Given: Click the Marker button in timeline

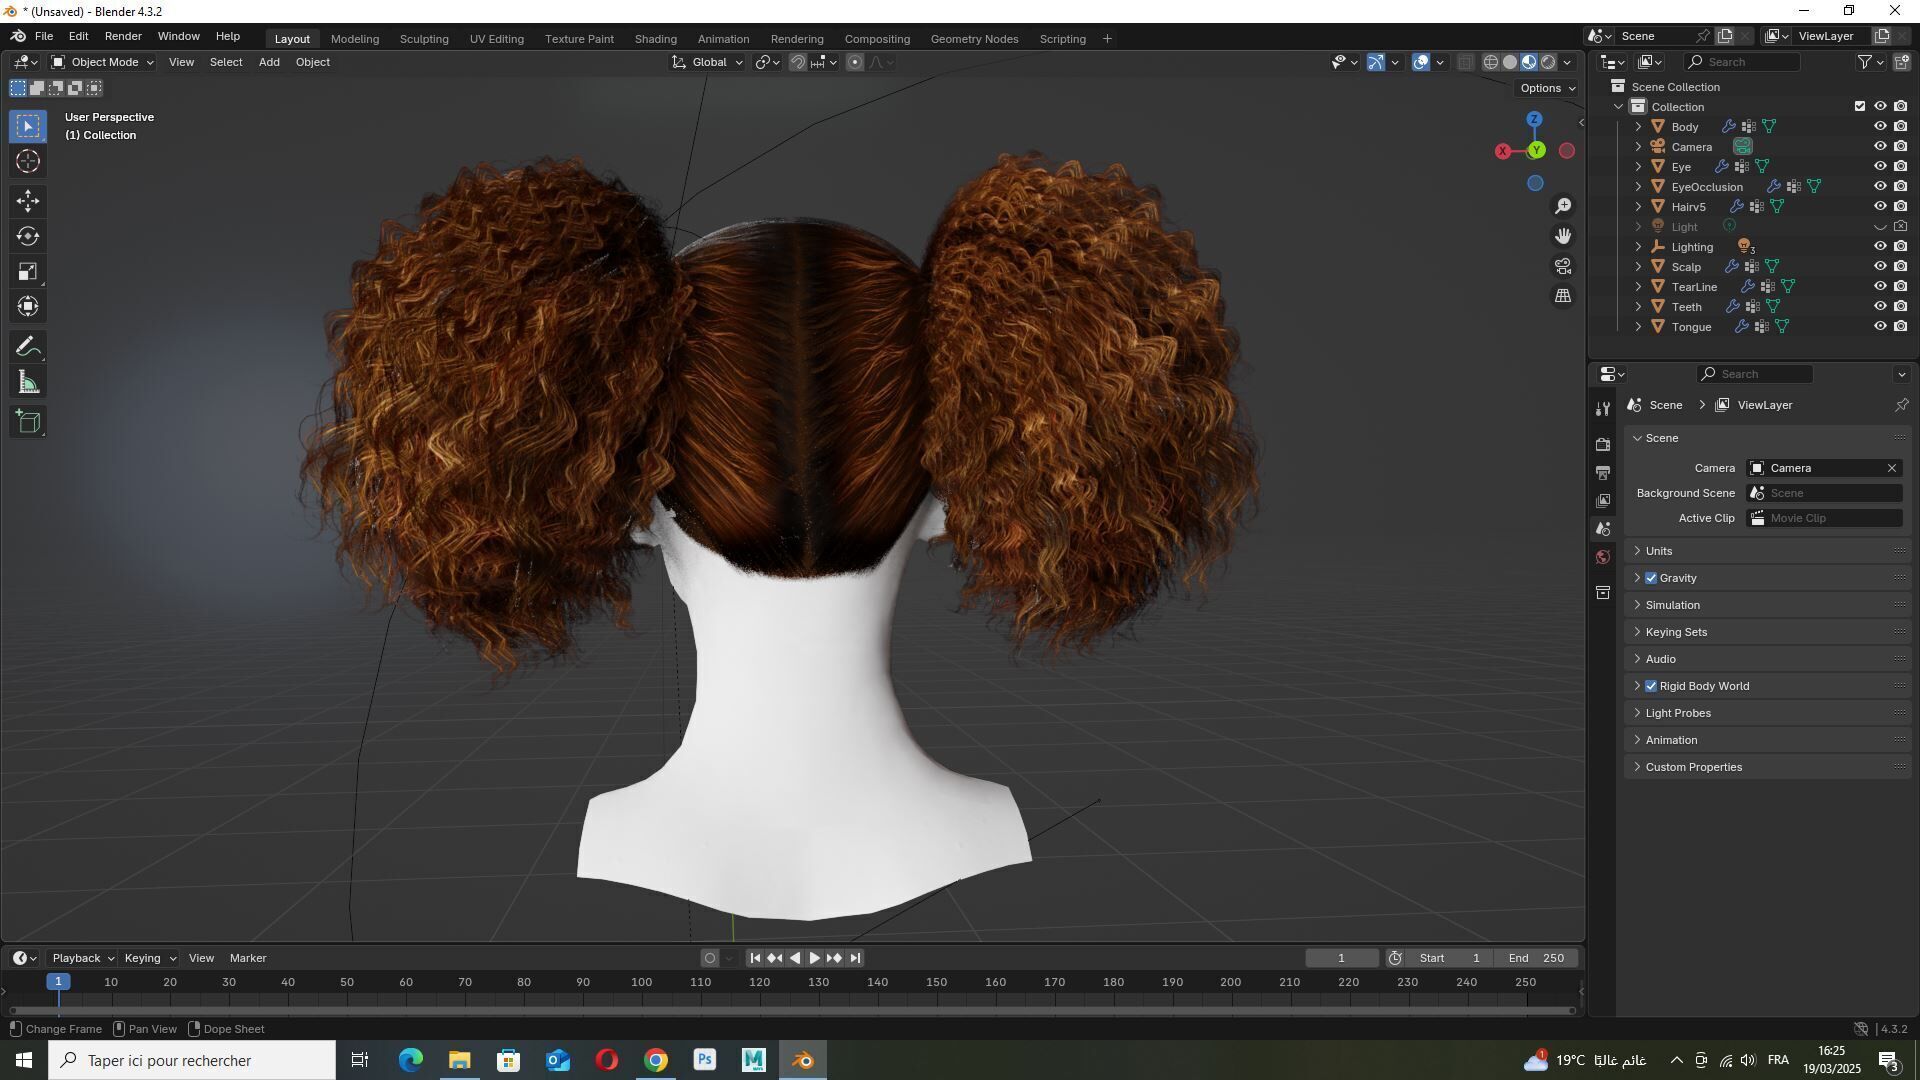Looking at the screenshot, I should click(248, 958).
